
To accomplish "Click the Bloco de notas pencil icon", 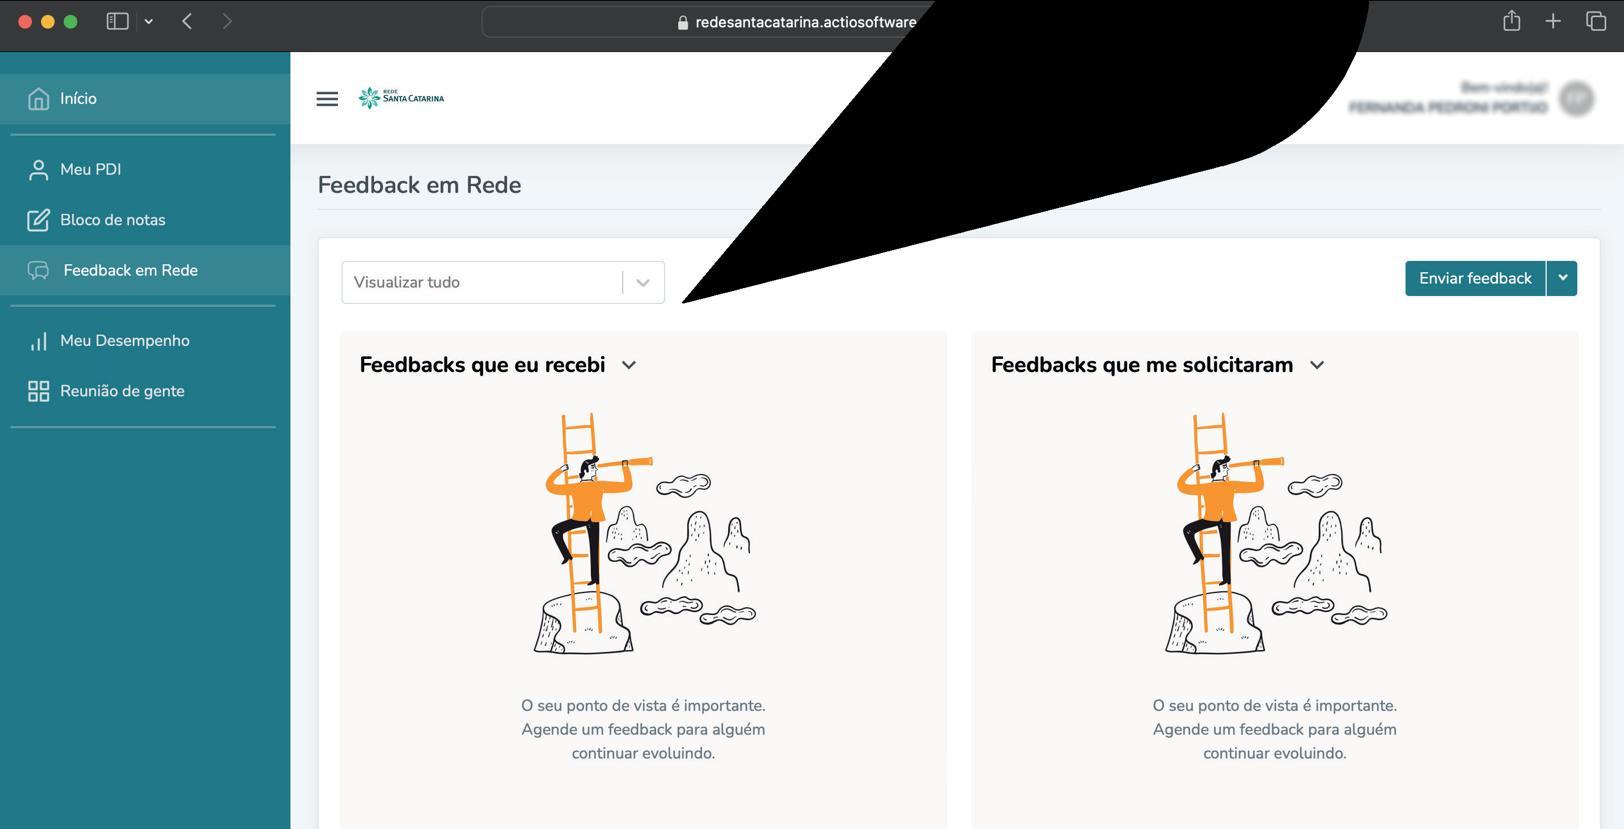I will [x=38, y=220].
